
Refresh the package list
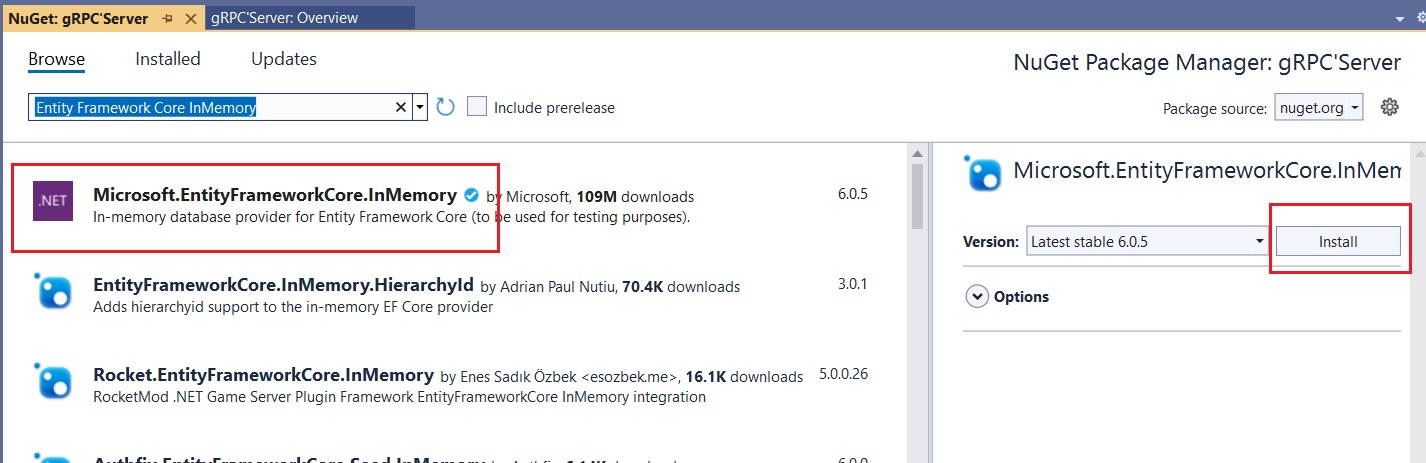point(446,107)
